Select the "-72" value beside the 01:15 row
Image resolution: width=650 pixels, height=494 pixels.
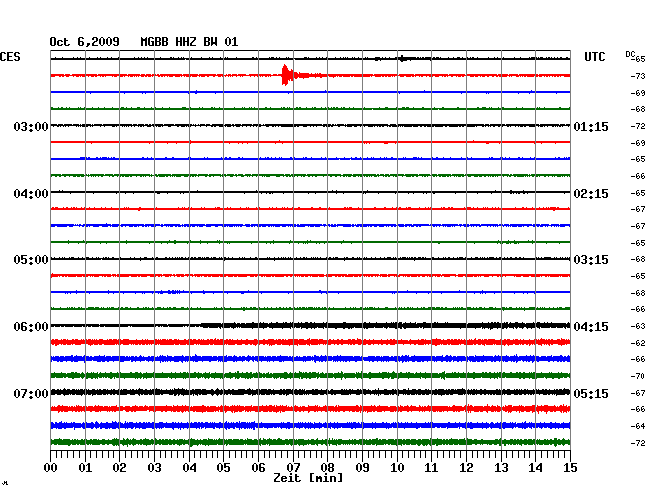pos(638,126)
